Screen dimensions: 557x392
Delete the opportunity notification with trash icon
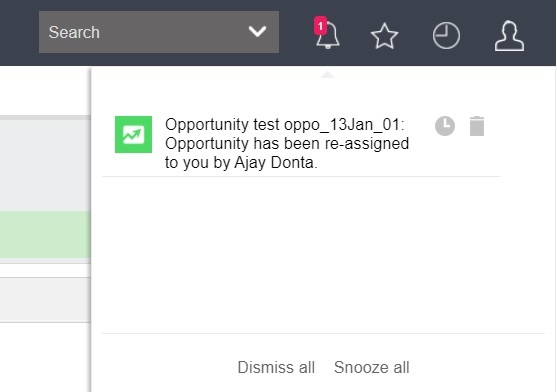pyautogui.click(x=477, y=126)
